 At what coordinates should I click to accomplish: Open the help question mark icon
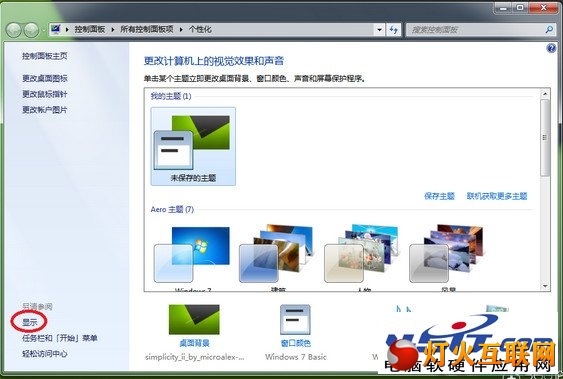point(551,48)
